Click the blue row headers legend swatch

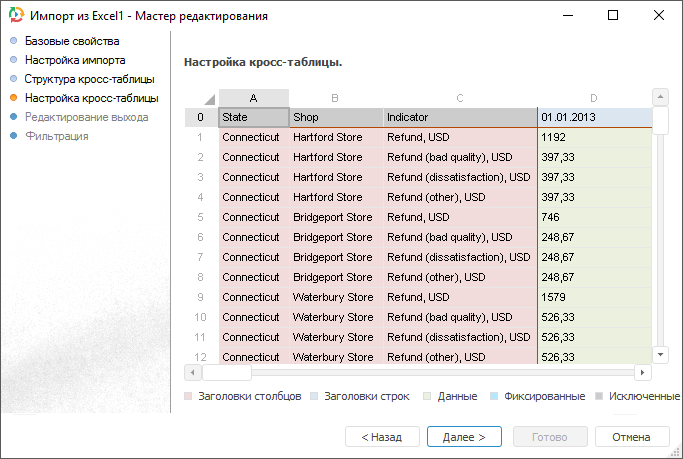click(315, 397)
